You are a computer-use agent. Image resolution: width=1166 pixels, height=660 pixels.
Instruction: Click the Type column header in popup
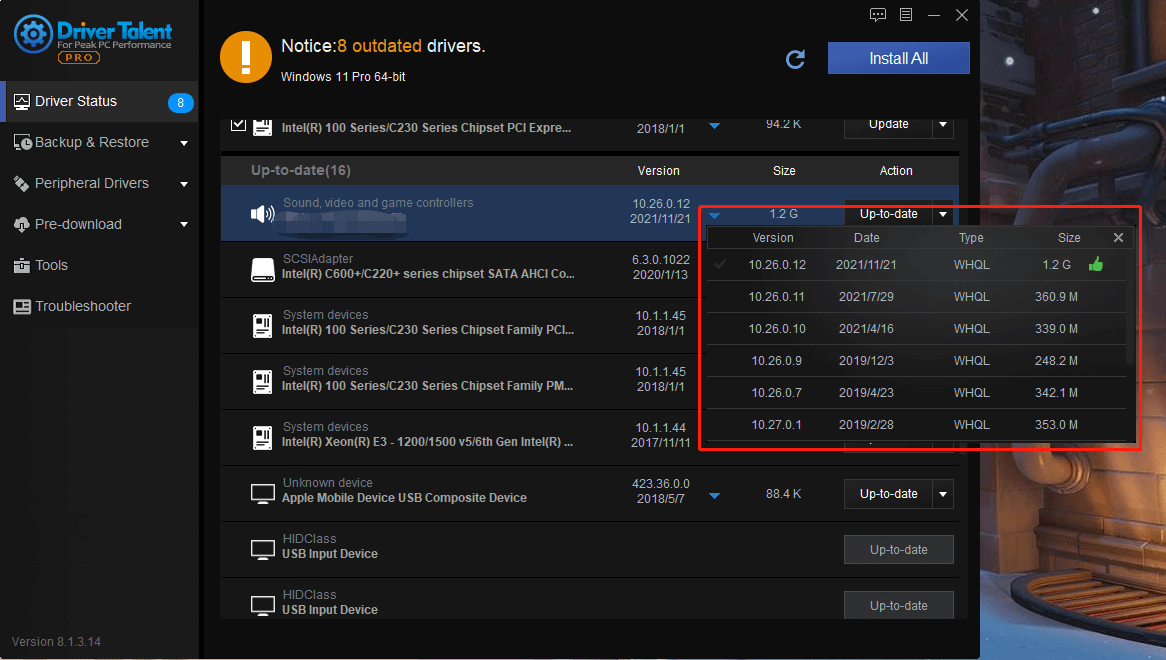click(970, 238)
